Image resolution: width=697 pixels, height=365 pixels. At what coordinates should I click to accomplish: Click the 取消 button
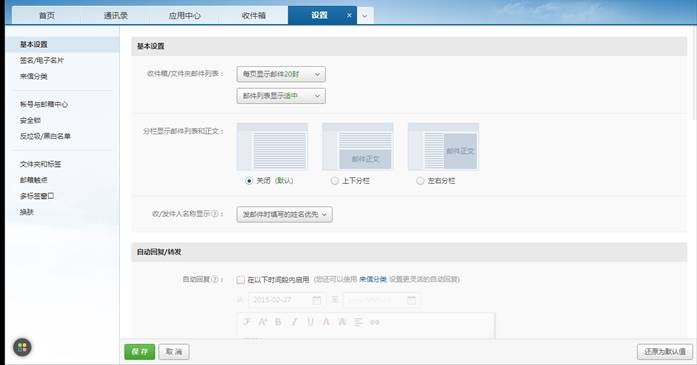174,352
